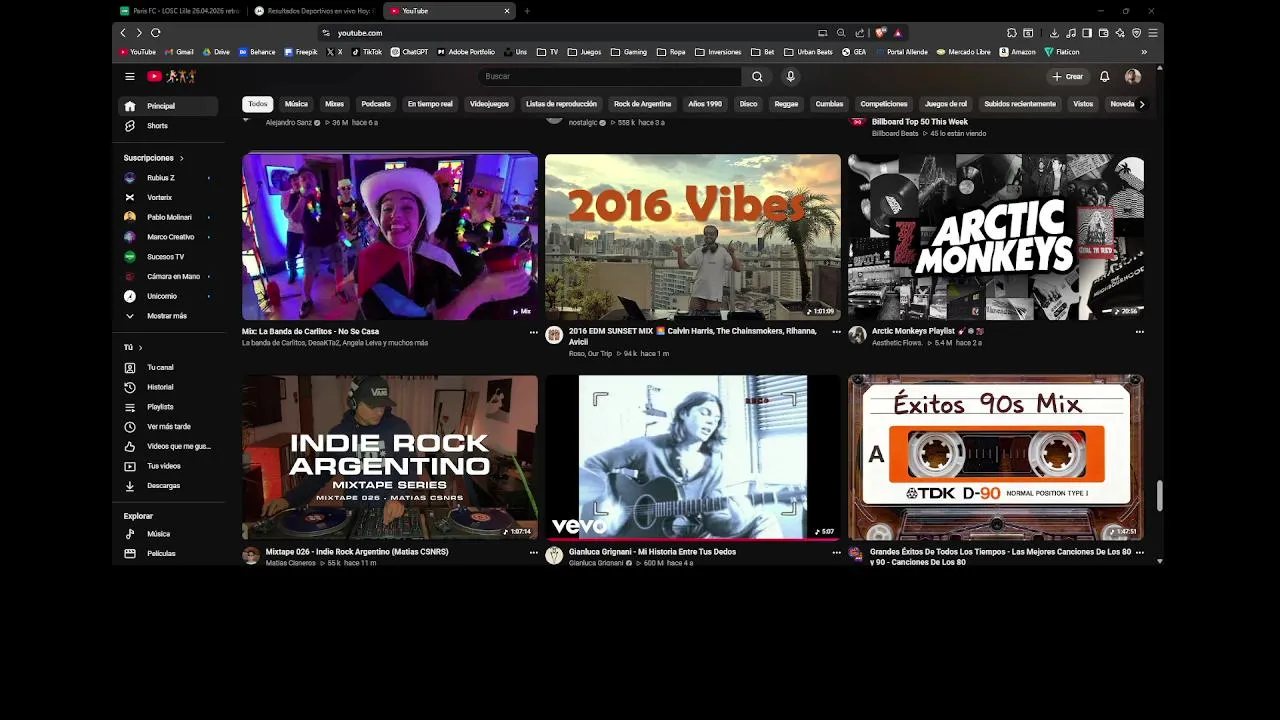Open options for Grandes Éxitos video
Image resolution: width=1280 pixels, height=720 pixels.
[x=1139, y=552]
